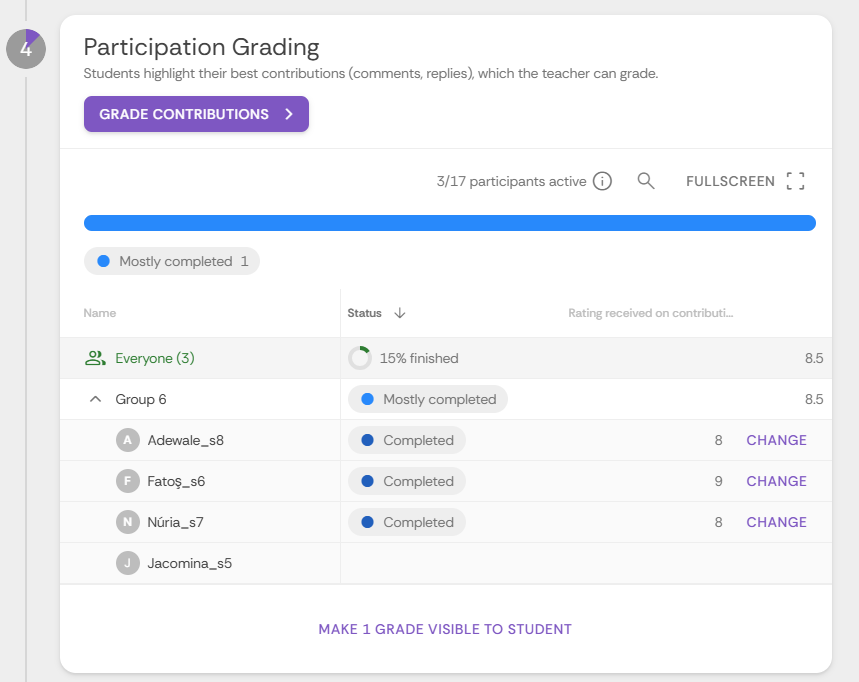This screenshot has width=859, height=682.
Task: Change Adewale_s8 rating
Action: [x=776, y=440]
